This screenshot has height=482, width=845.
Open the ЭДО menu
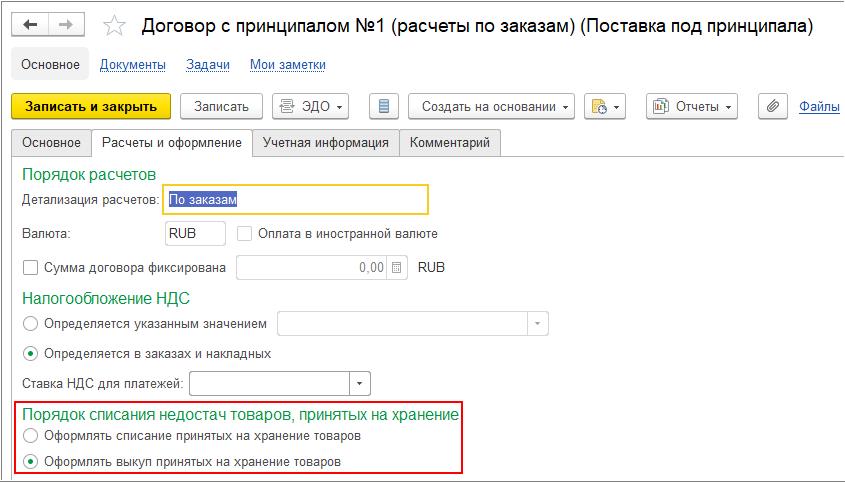(311, 106)
